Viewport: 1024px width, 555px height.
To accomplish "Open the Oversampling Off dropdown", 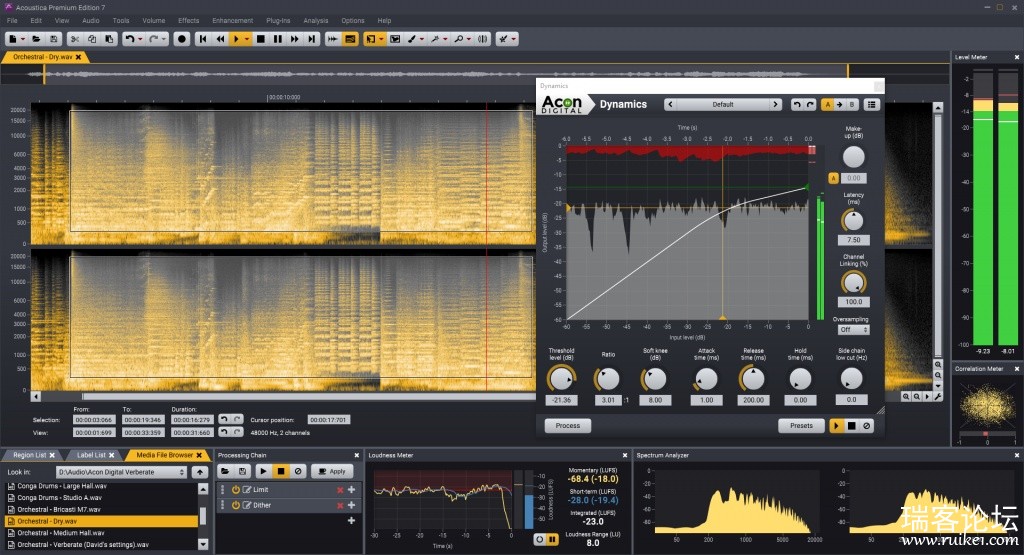I will (x=854, y=330).
